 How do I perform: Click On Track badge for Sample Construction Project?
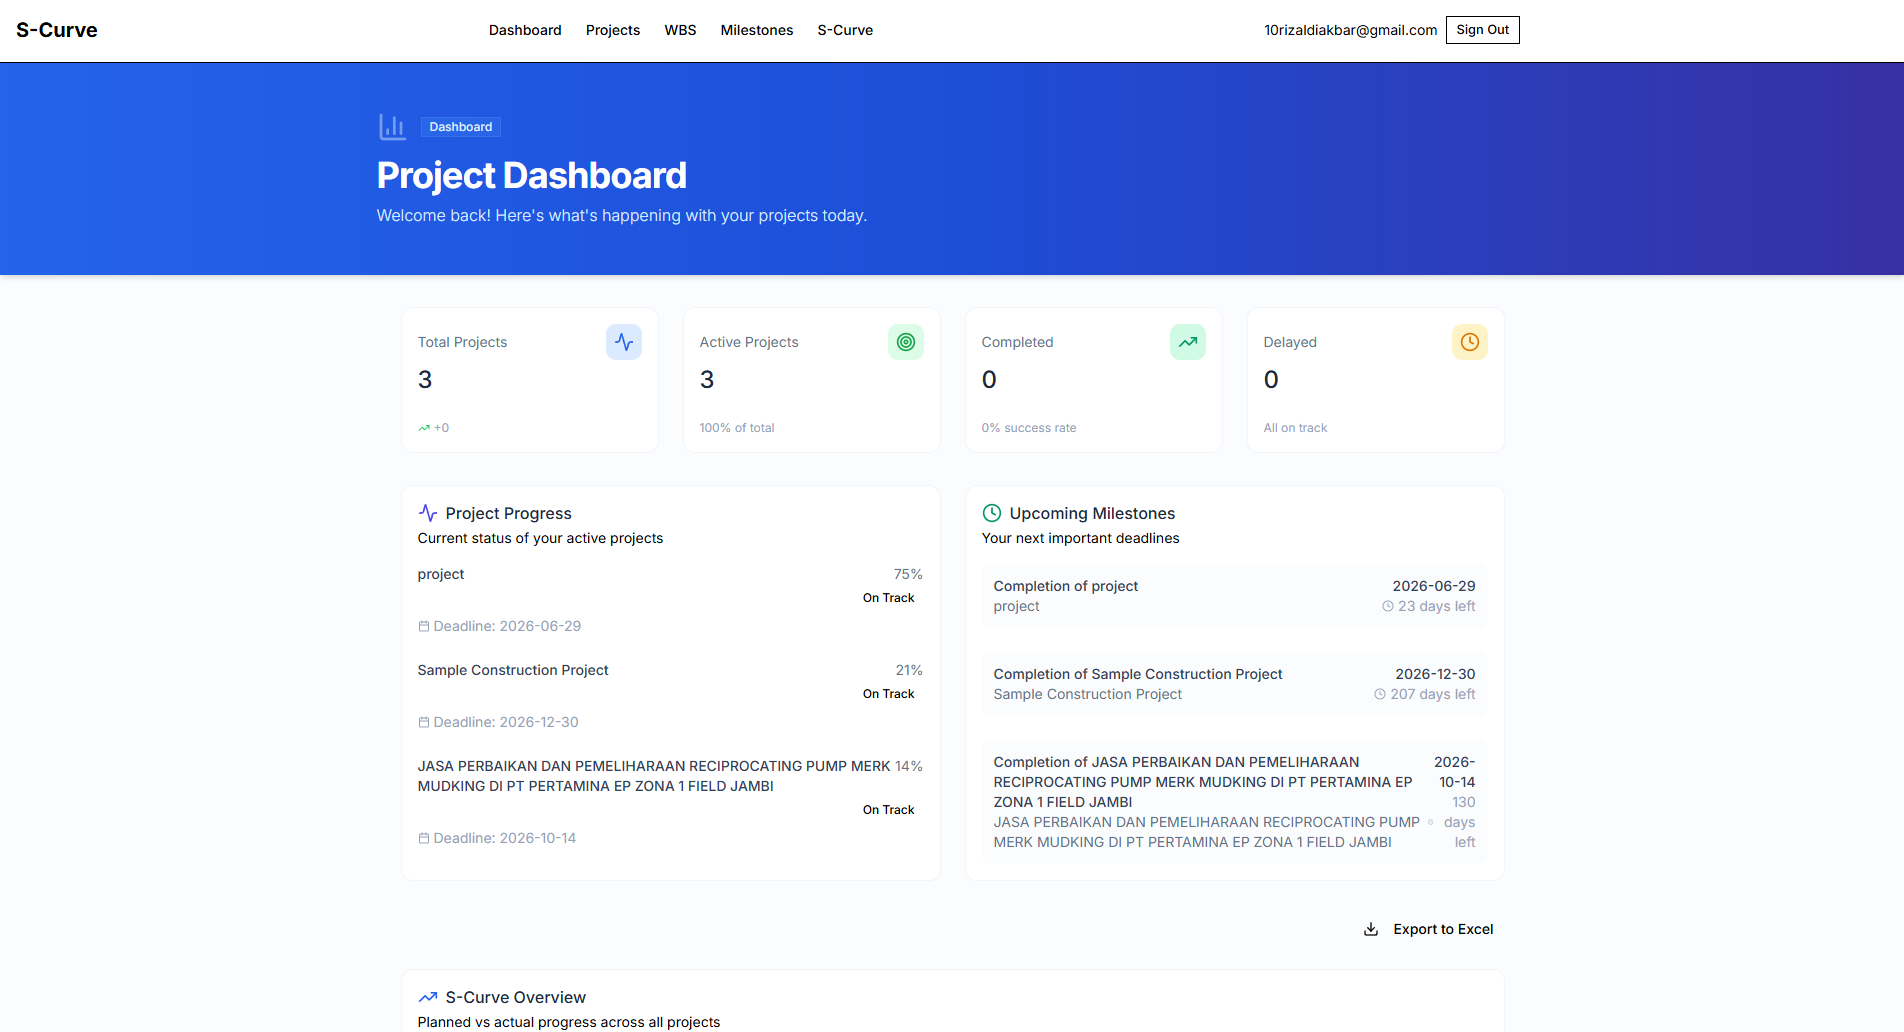(x=889, y=694)
